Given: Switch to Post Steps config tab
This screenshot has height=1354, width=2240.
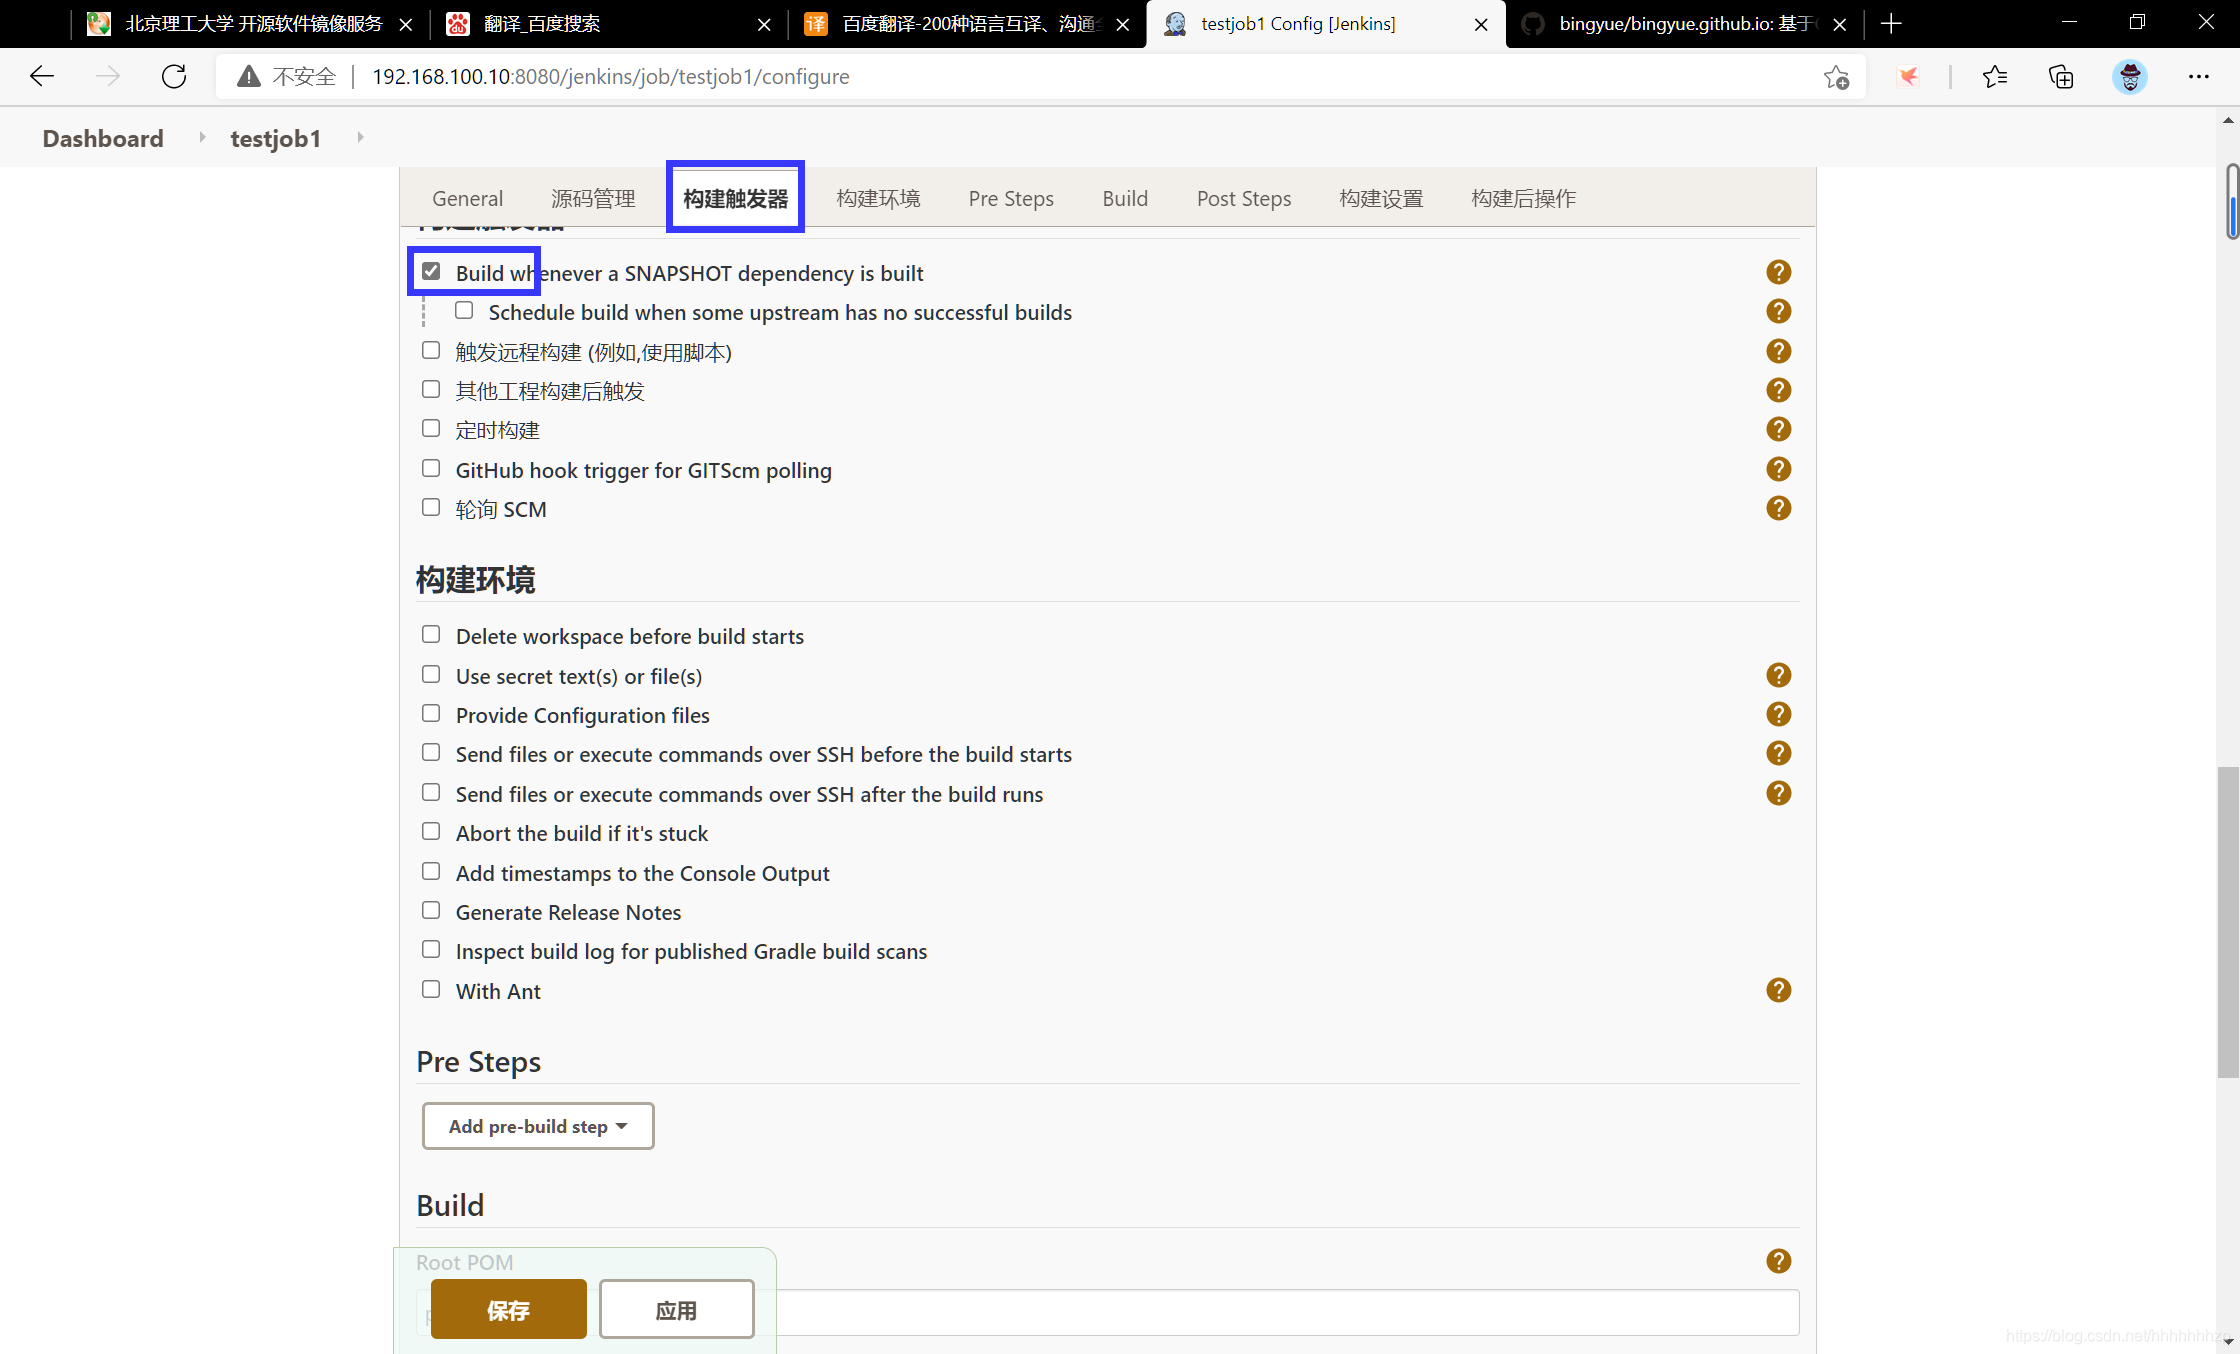Looking at the screenshot, I should coord(1244,198).
